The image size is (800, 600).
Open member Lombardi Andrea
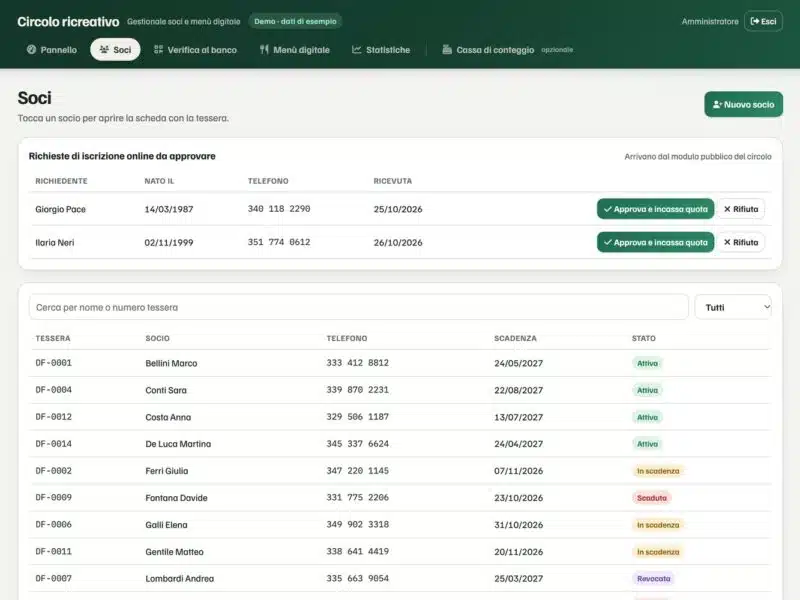(x=400, y=579)
